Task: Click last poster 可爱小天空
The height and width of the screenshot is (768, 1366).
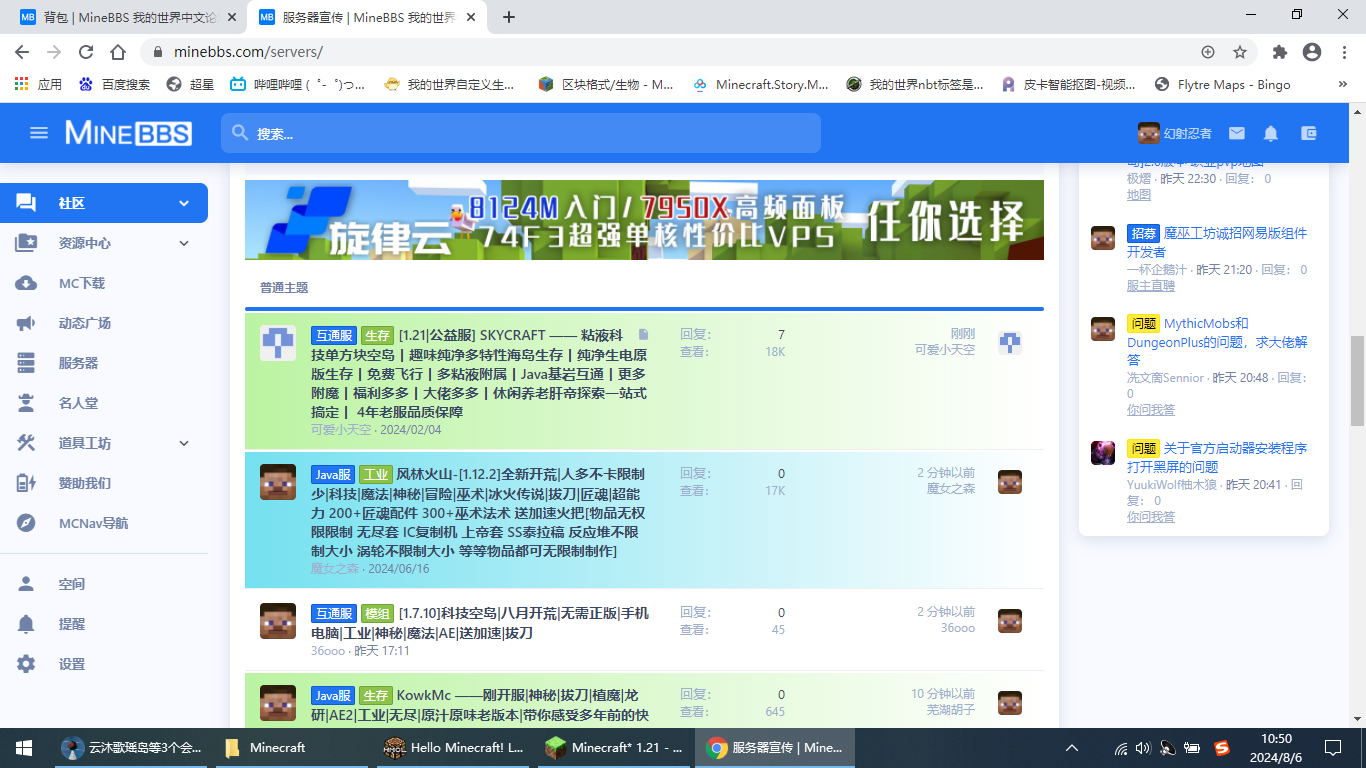Action: [x=945, y=350]
